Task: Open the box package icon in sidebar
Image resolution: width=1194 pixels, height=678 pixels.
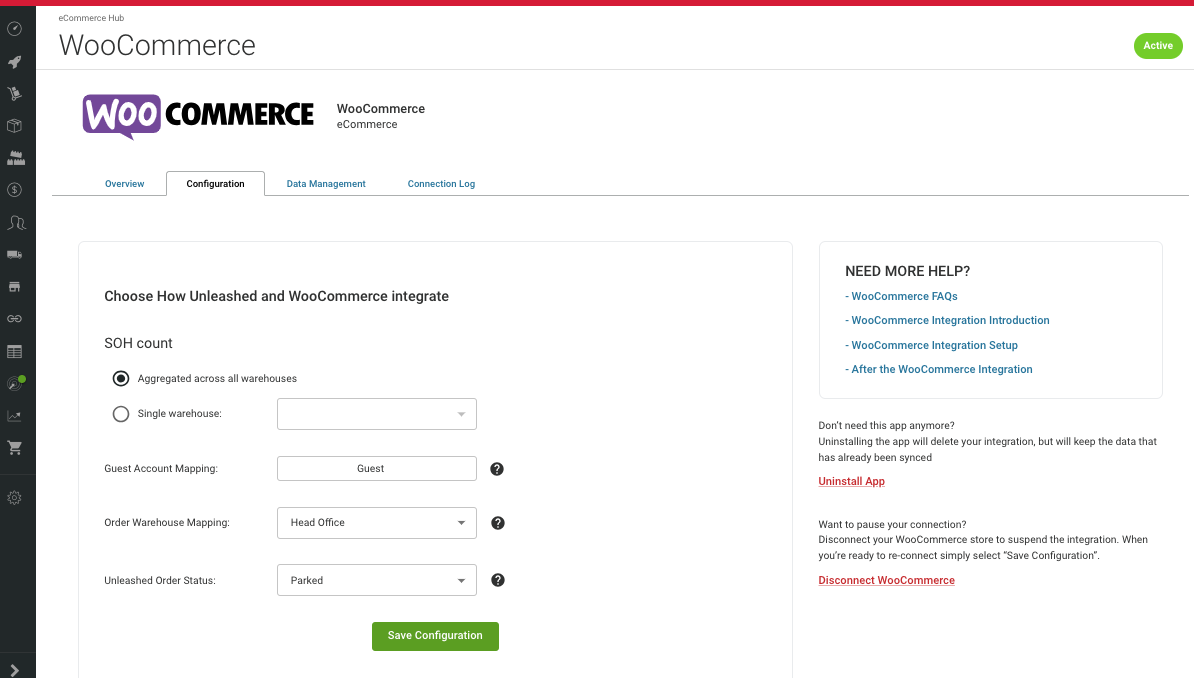Action: (14, 126)
